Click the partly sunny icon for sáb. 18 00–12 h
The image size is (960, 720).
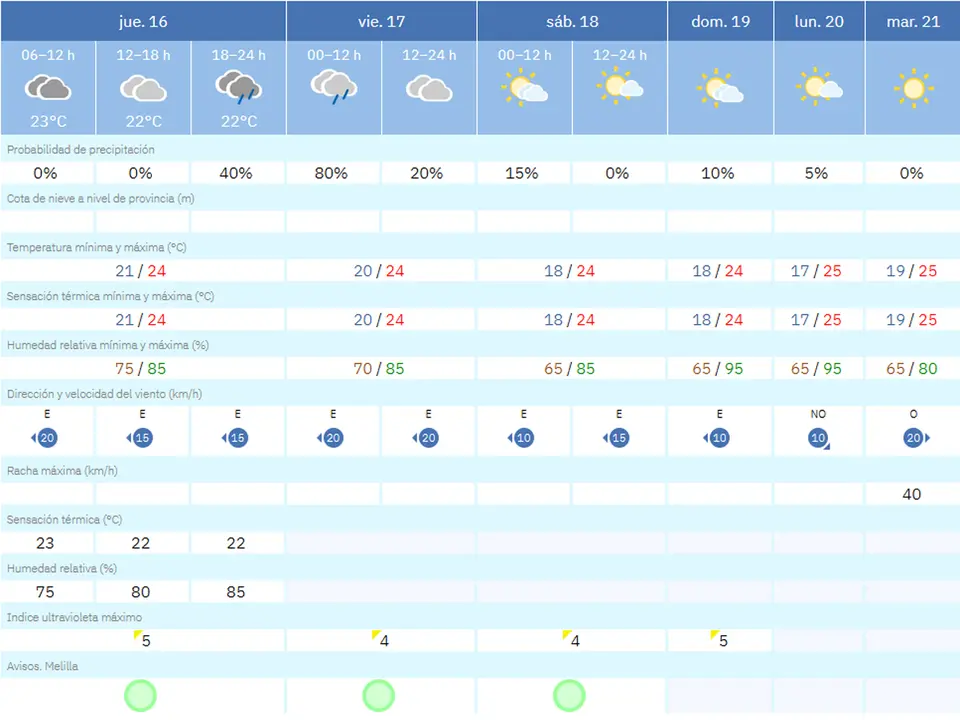click(525, 88)
